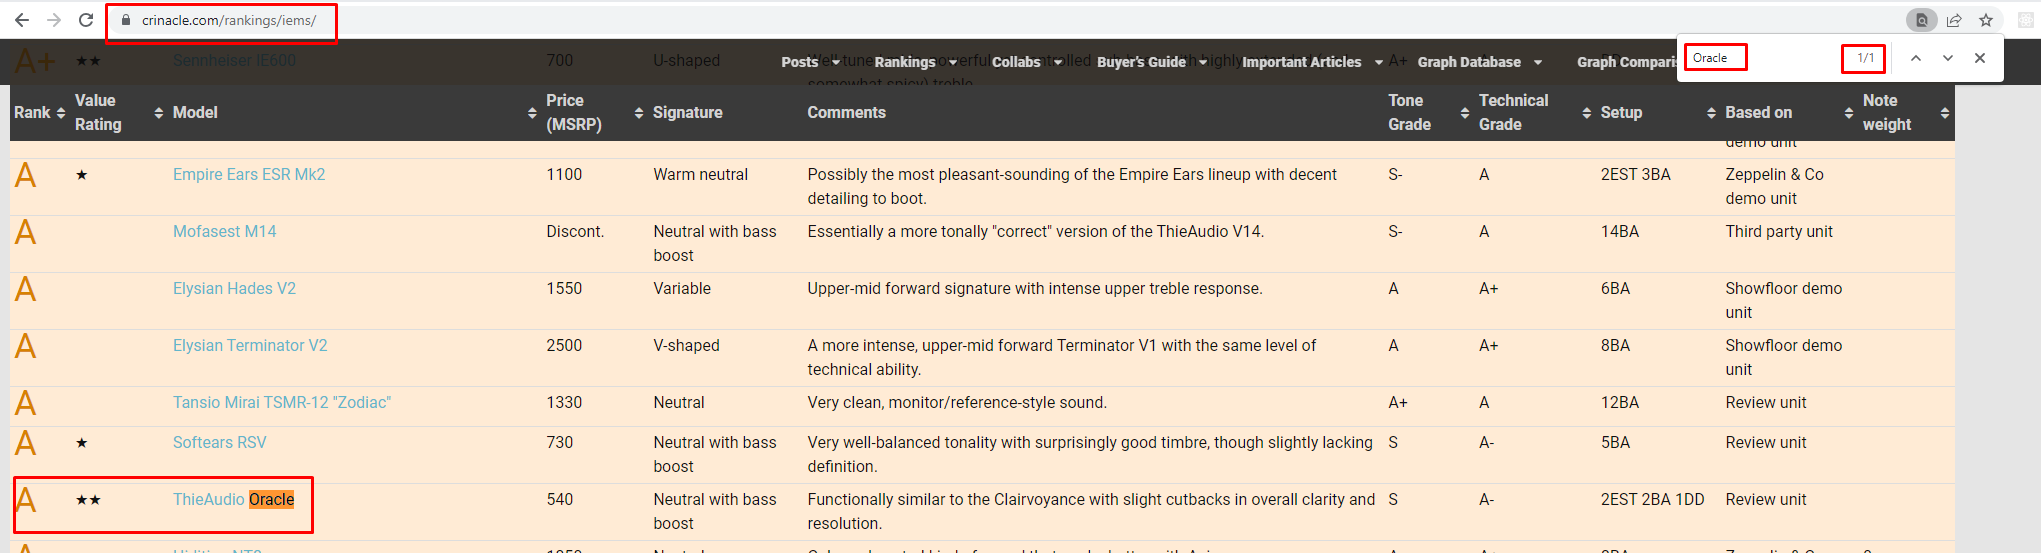Reload the page with refresh icon
The image size is (2041, 553).
[86, 20]
